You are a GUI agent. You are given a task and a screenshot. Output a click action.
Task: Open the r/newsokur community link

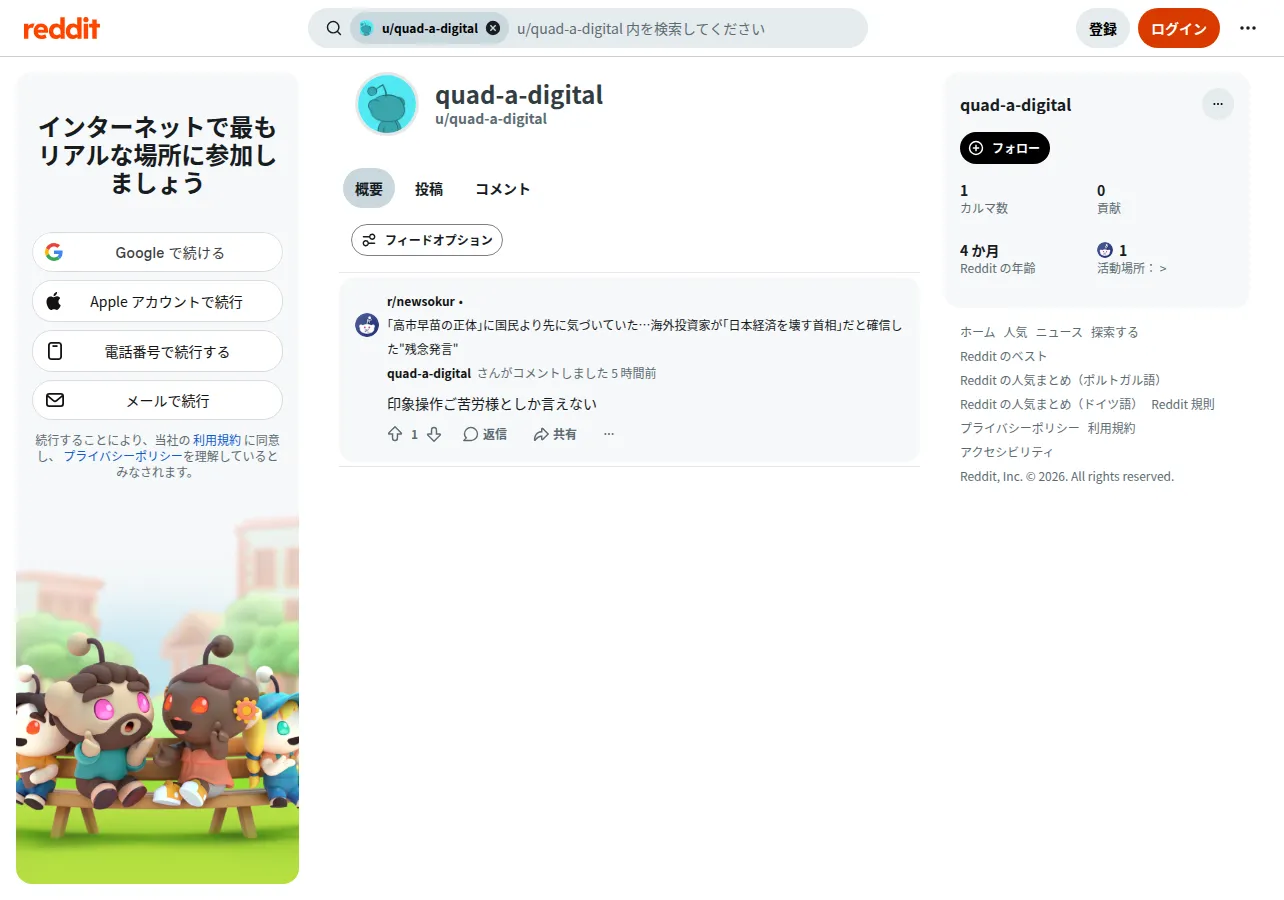click(421, 301)
